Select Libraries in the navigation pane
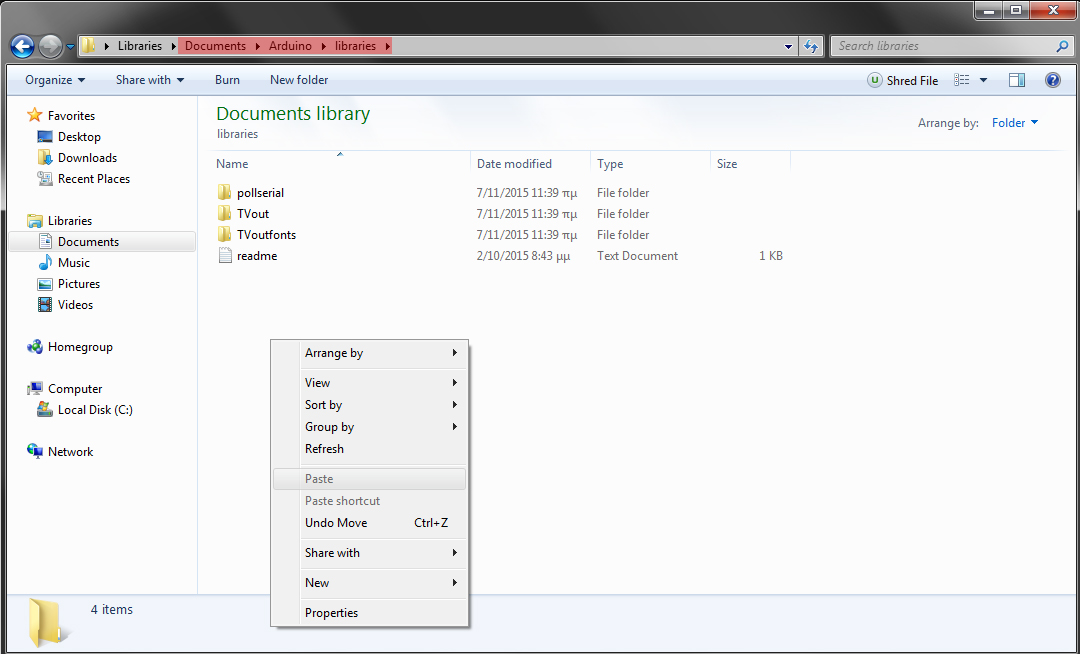The image size is (1080, 654). pos(70,221)
